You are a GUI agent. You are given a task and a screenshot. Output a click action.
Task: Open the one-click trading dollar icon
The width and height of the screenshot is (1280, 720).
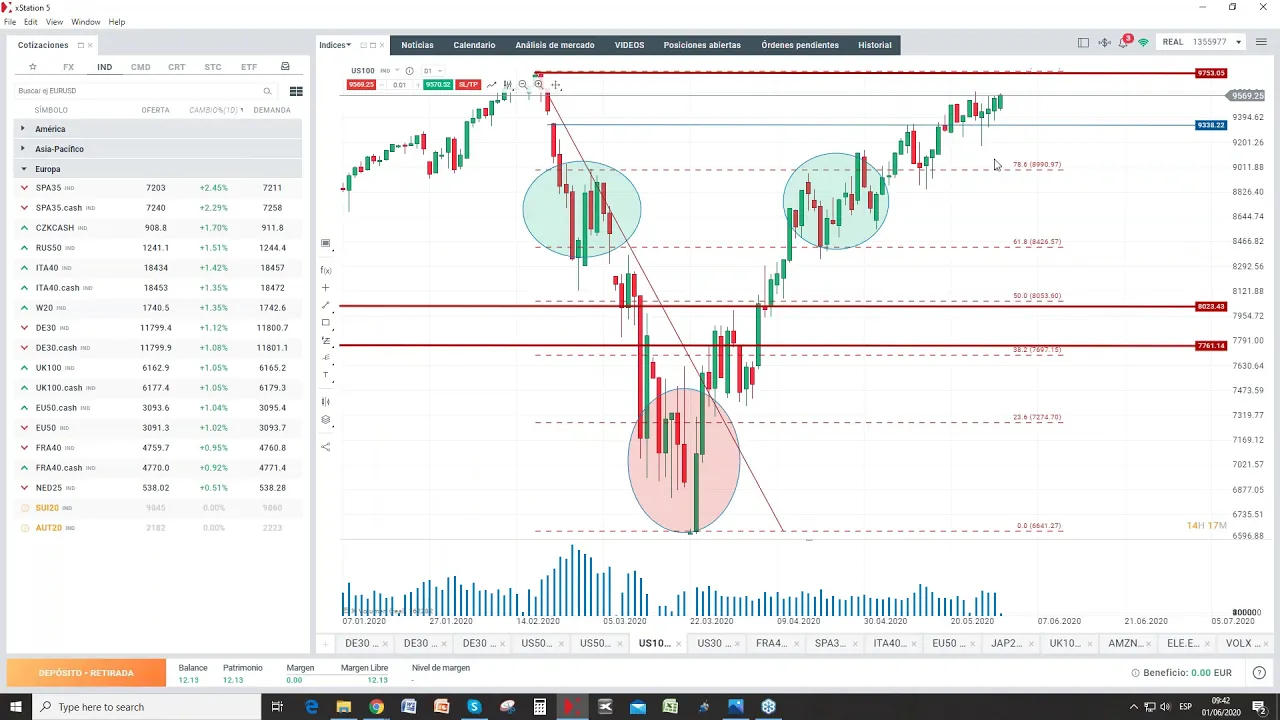click(x=1104, y=43)
